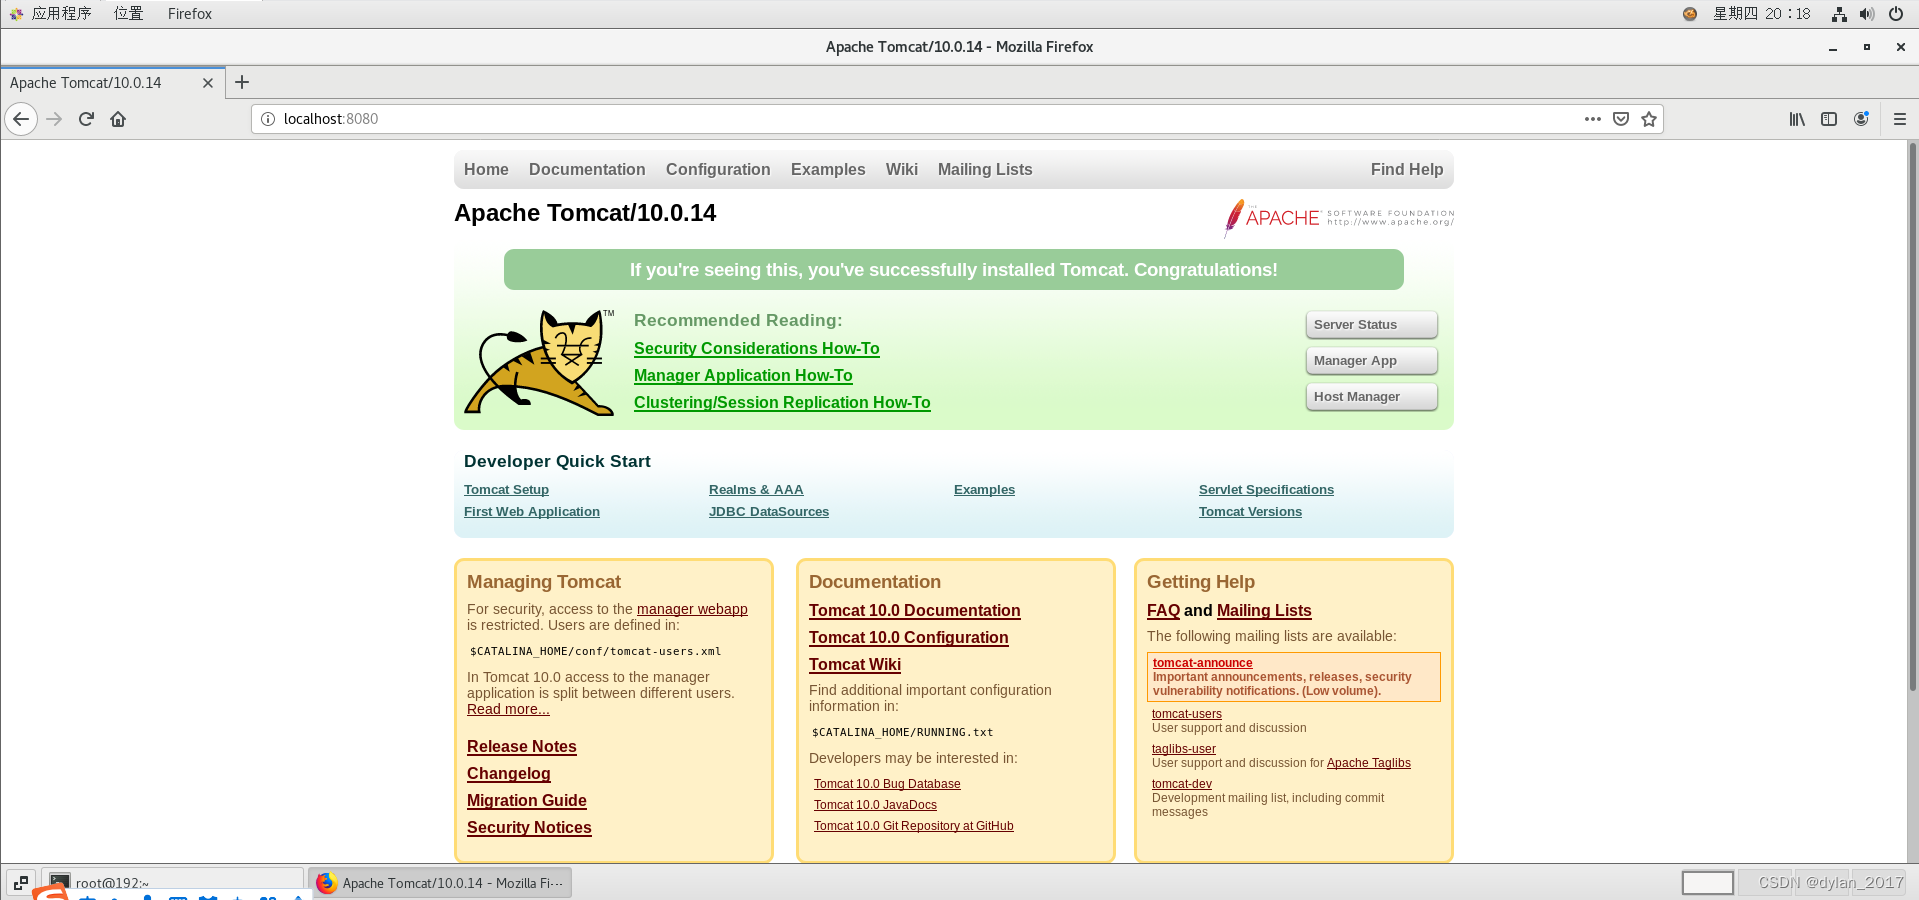Click the tray notification icon beside clock

(x=1690, y=14)
